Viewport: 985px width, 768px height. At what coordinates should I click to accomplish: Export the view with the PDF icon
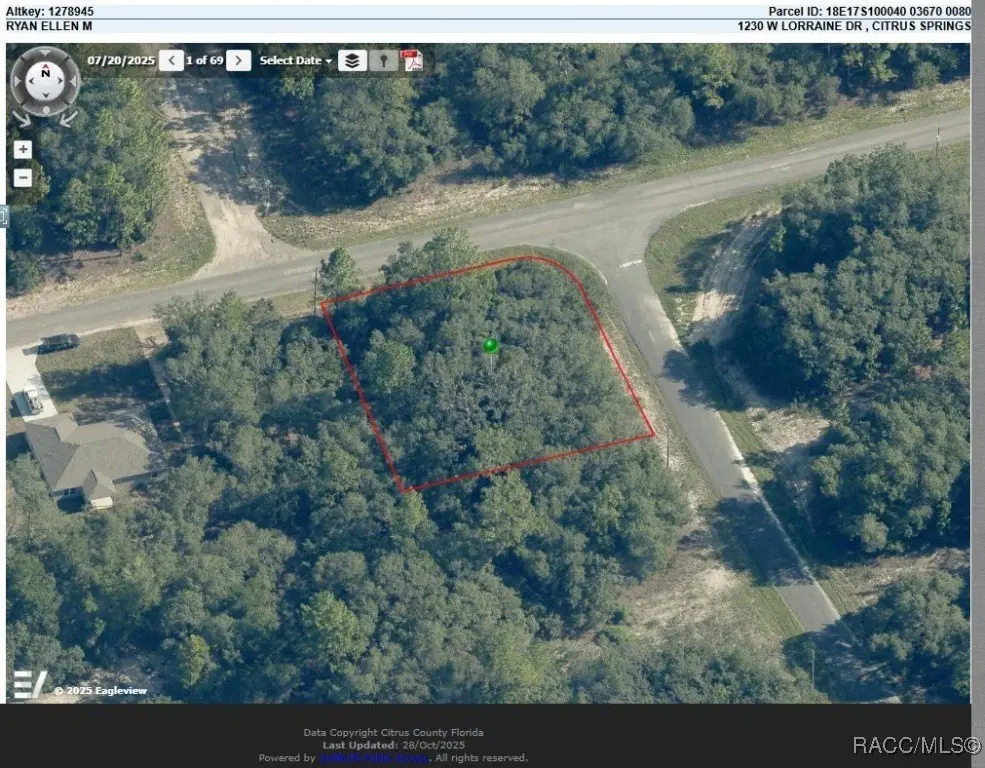click(412, 60)
